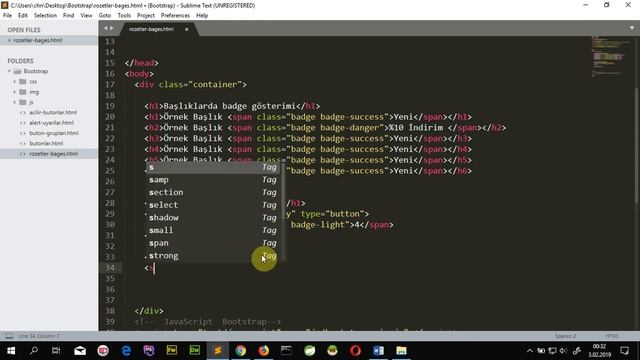The image size is (640, 360).
Task: Open Mail app from taskbar
Action: 80,351
